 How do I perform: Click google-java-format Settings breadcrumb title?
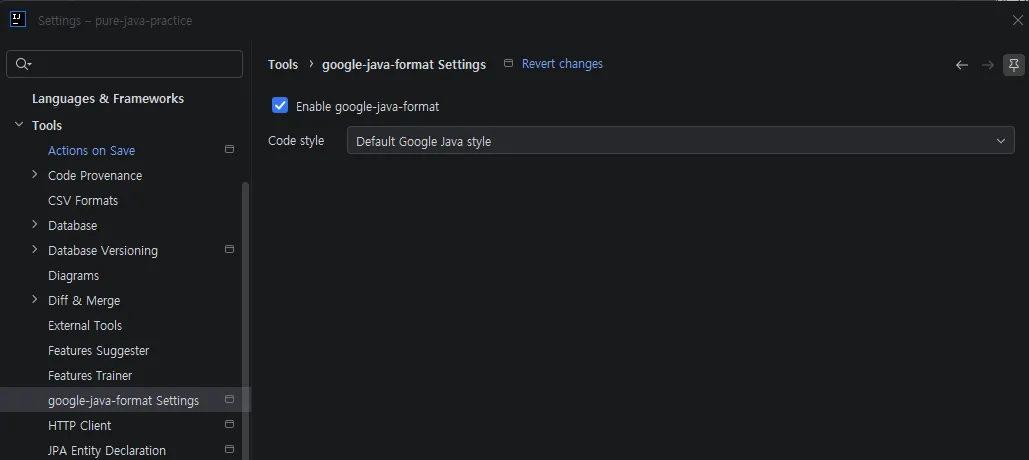(404, 64)
